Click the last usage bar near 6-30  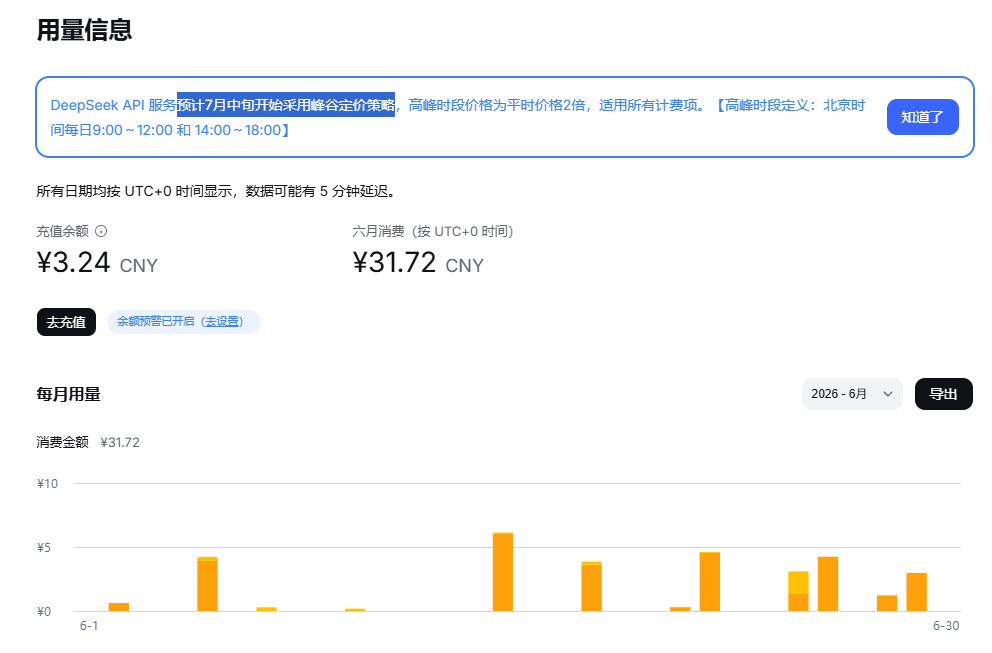pos(917,592)
